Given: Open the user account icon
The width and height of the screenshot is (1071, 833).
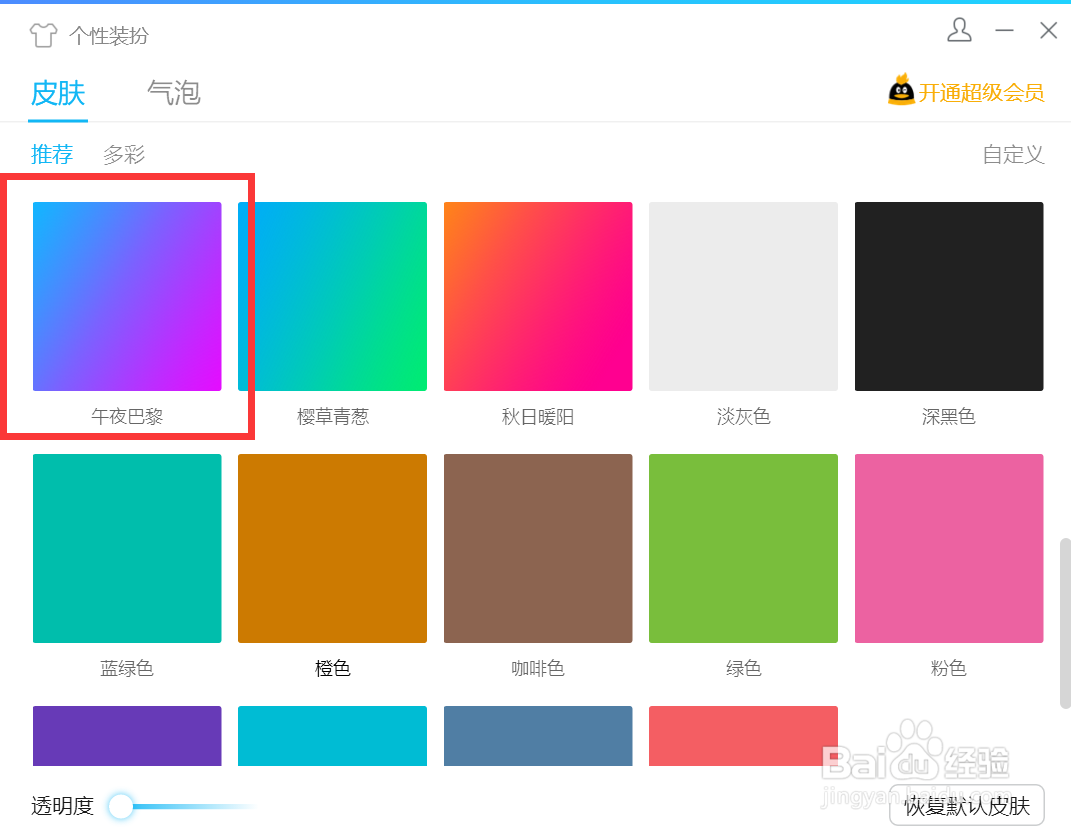Looking at the screenshot, I should 959,30.
